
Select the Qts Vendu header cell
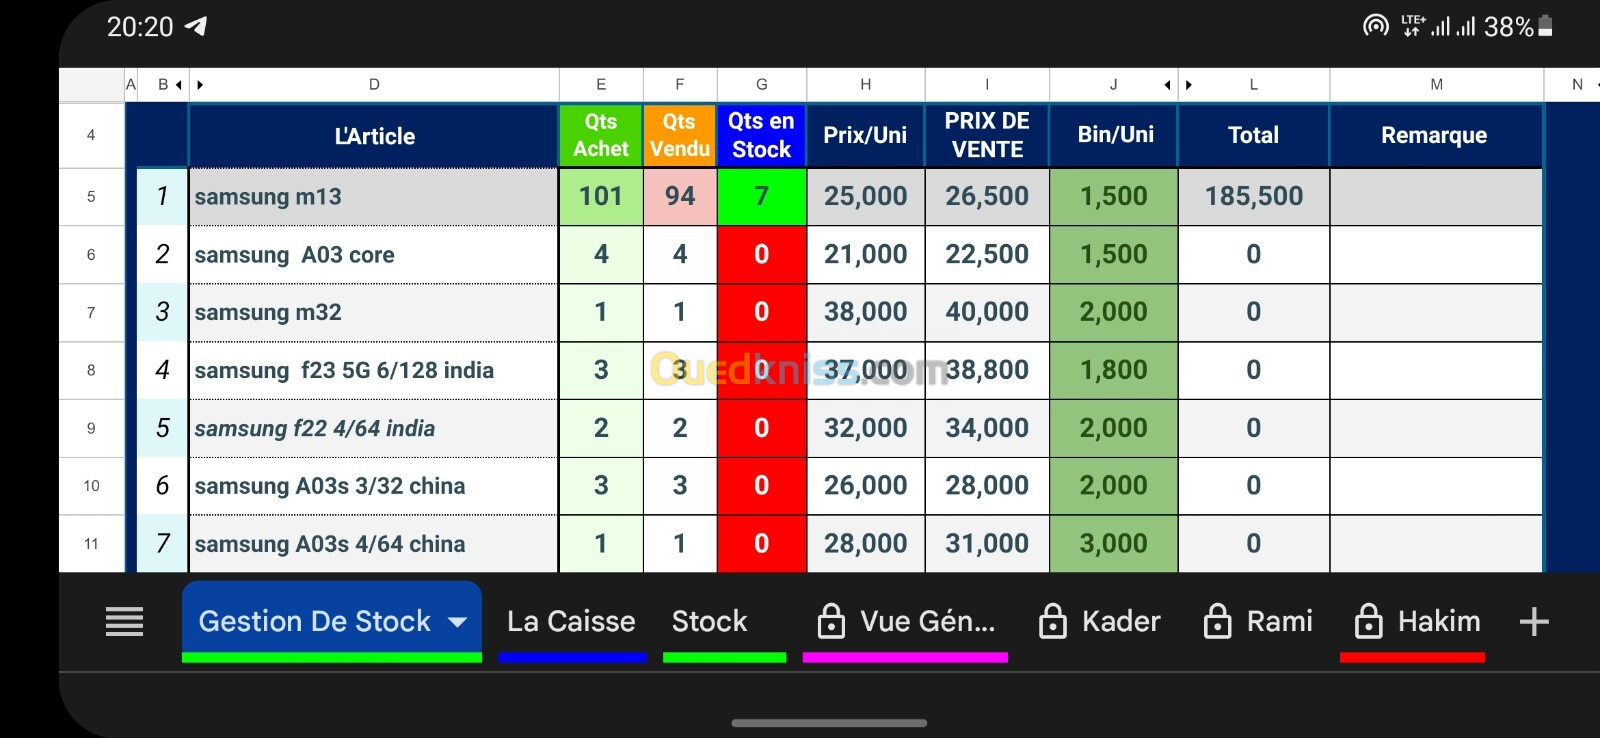pyautogui.click(x=680, y=136)
